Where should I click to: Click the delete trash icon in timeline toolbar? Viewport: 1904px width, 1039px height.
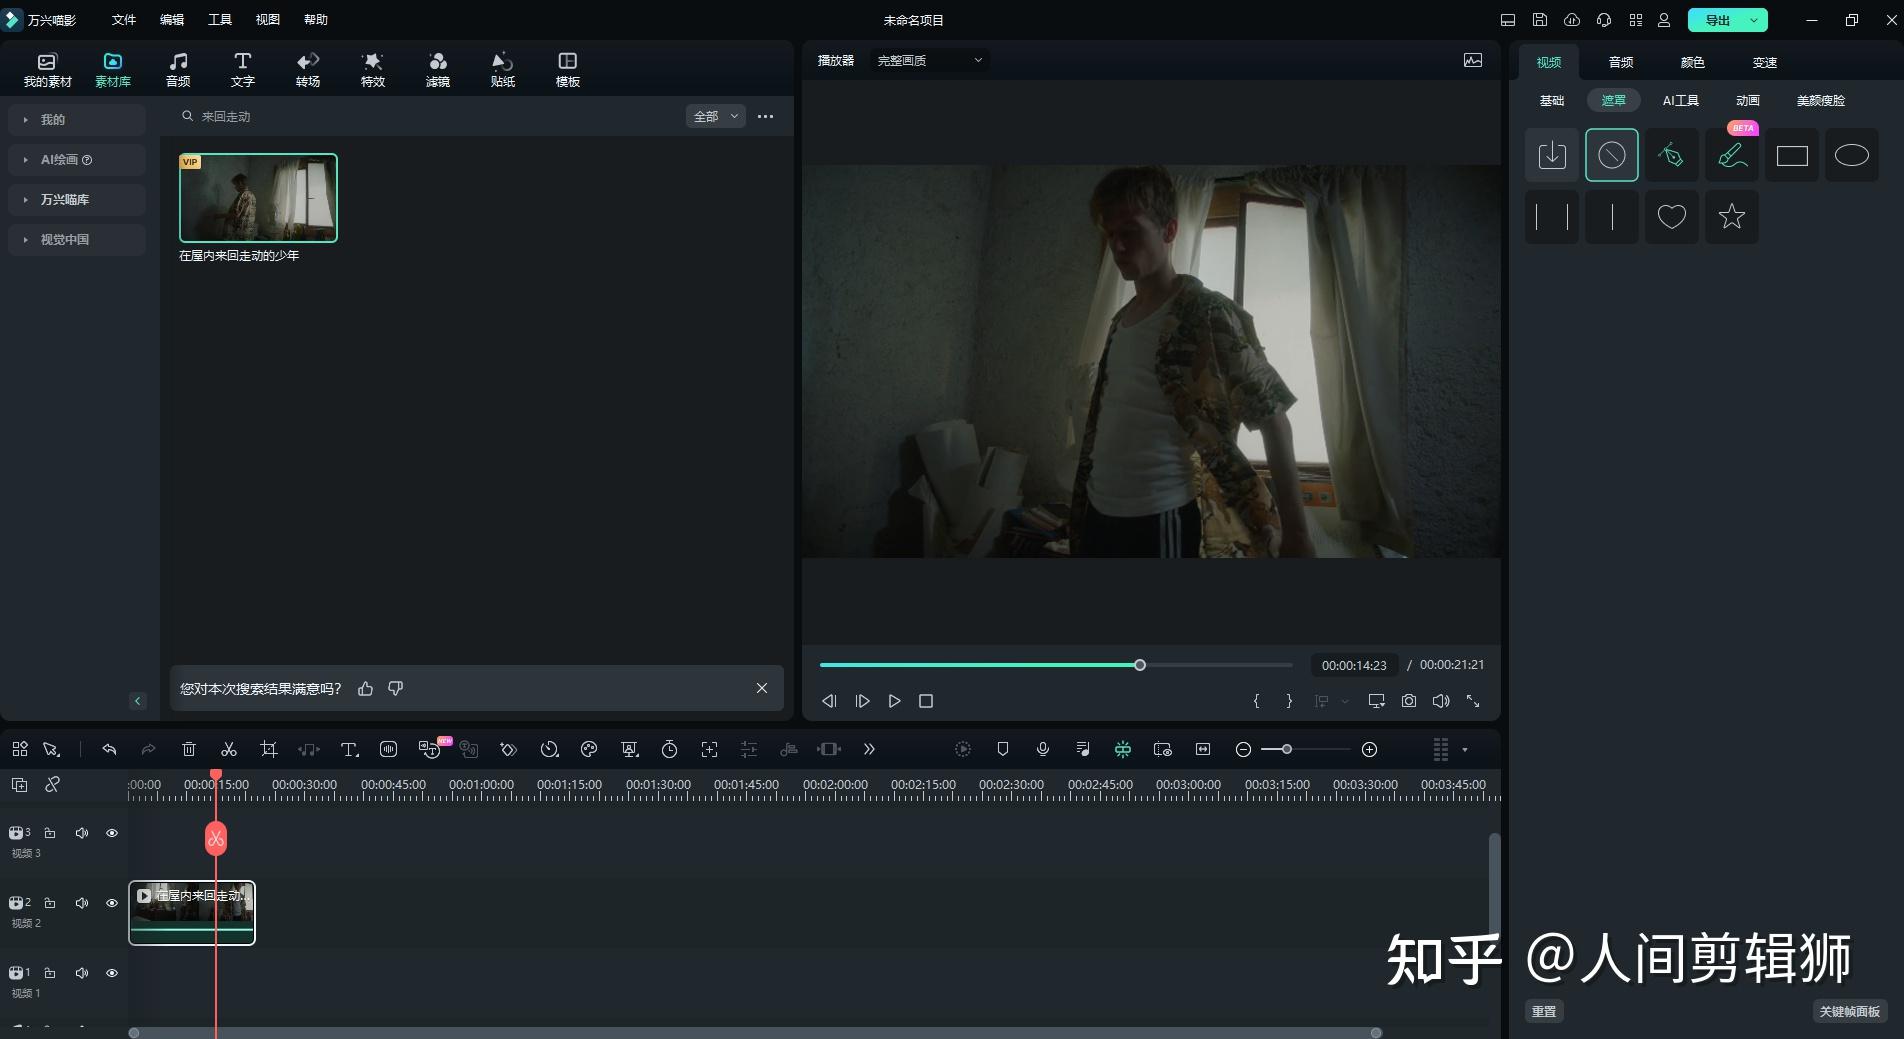pos(189,749)
